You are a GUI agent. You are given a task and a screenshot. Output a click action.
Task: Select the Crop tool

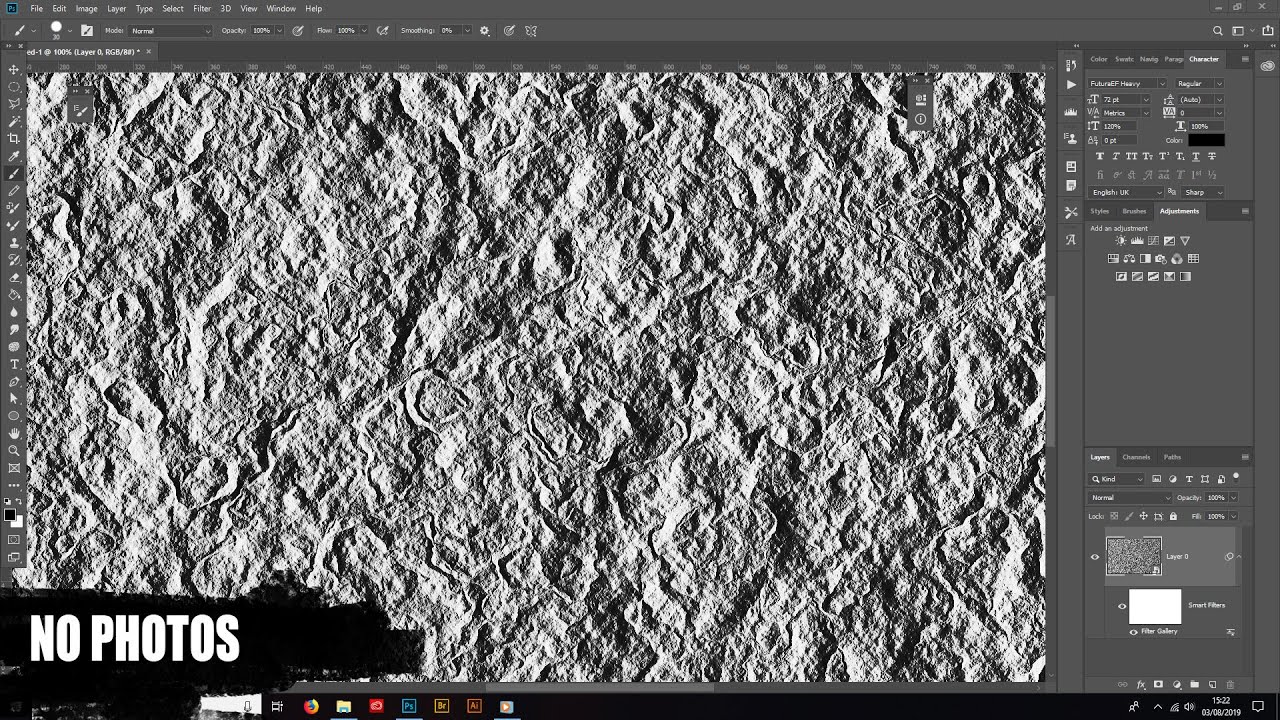[x=14, y=138]
